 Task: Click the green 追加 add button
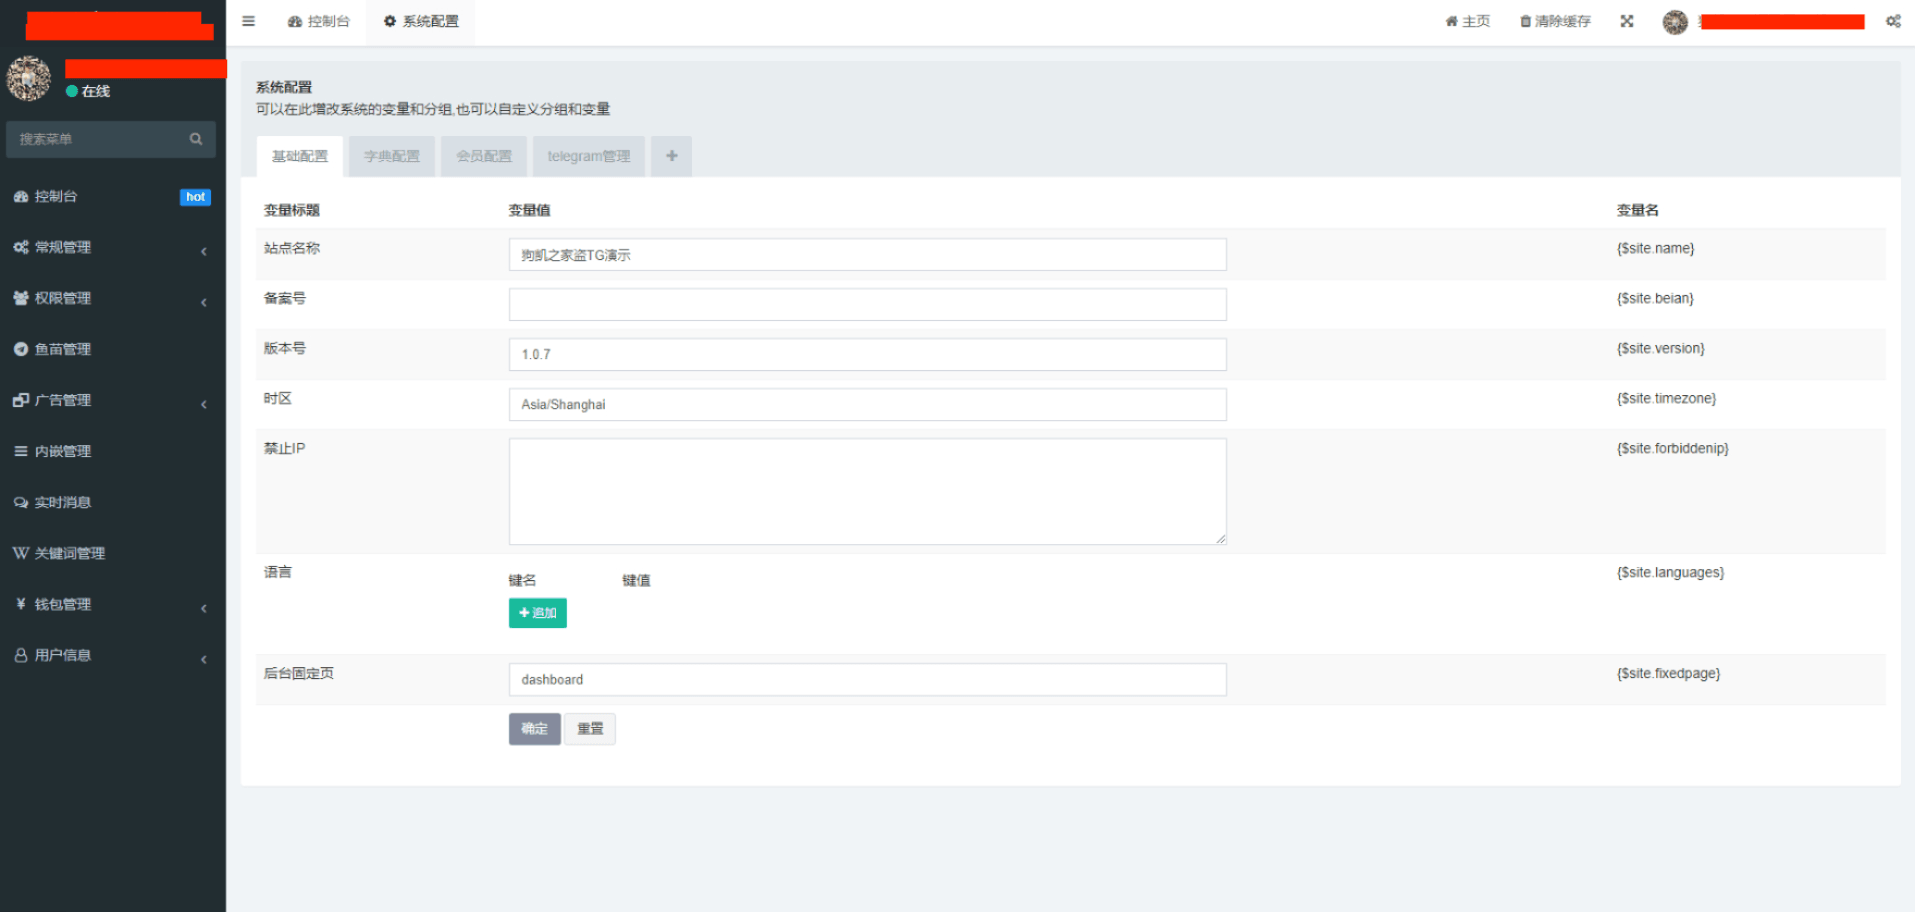coord(537,613)
